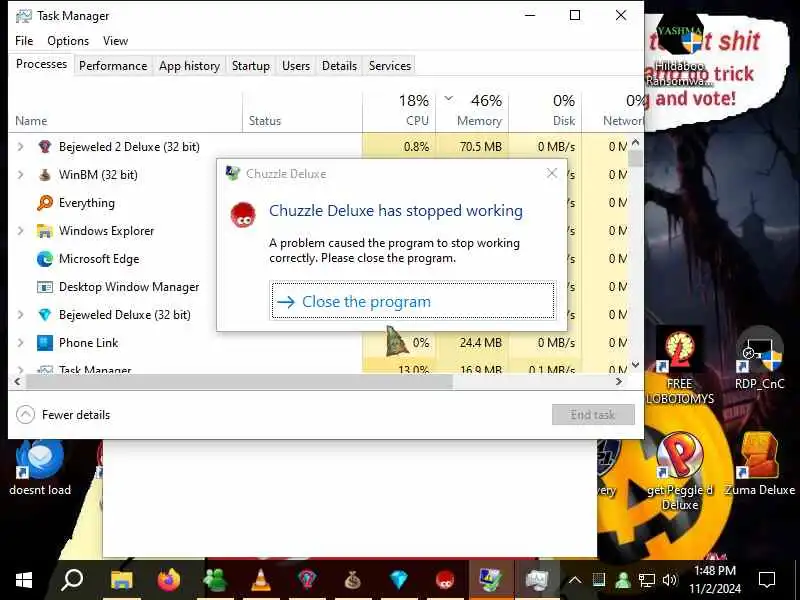800x600 pixels.
Task: Click the red Chuzzle icon in the error dialog
Action: pyautogui.click(x=243, y=215)
